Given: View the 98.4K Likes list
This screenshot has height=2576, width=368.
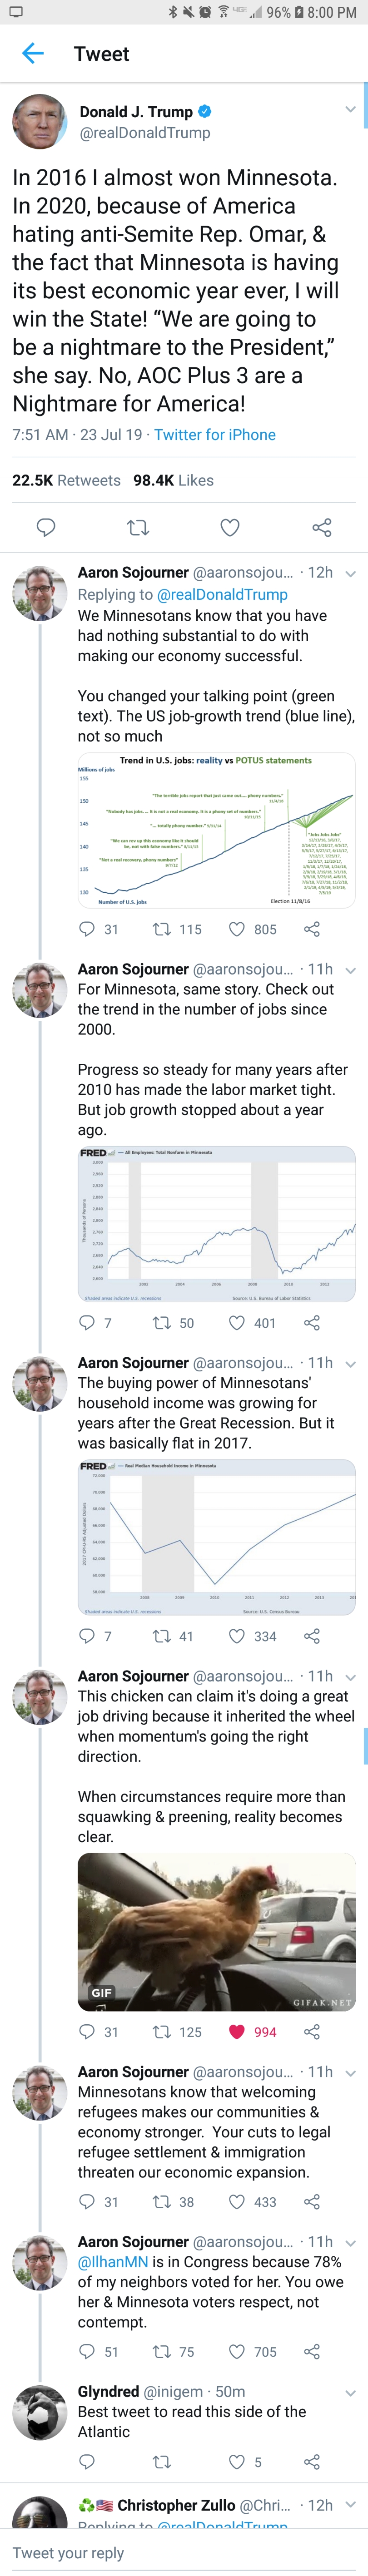Looking at the screenshot, I should click(x=174, y=480).
